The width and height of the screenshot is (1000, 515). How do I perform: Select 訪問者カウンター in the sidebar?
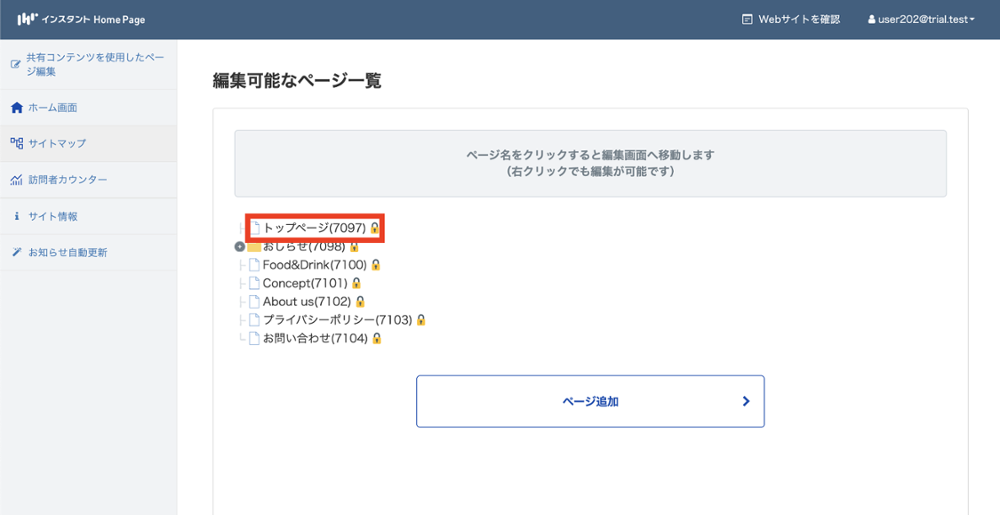click(67, 180)
